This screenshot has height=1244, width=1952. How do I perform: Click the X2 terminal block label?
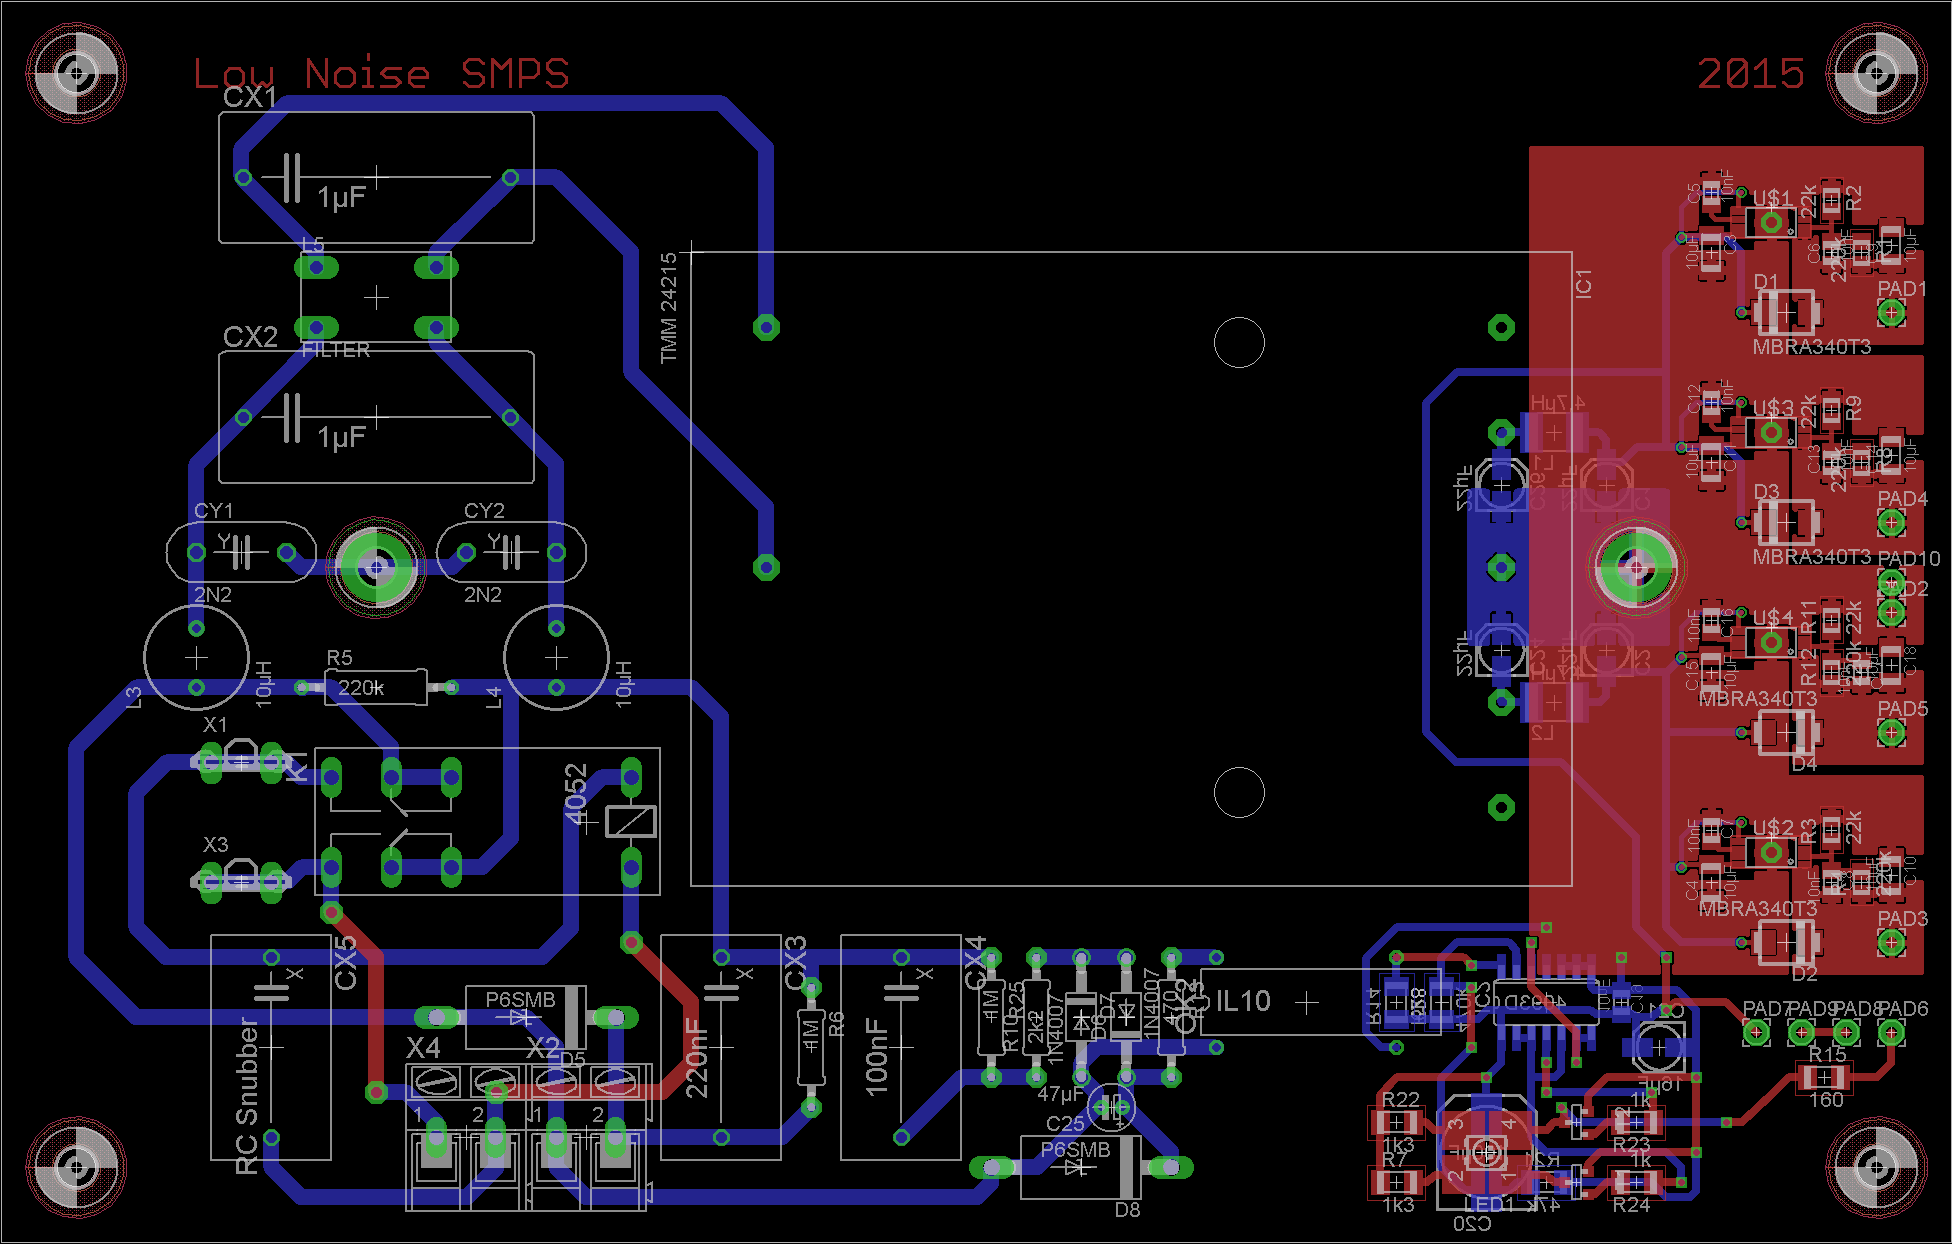pyautogui.click(x=543, y=1048)
